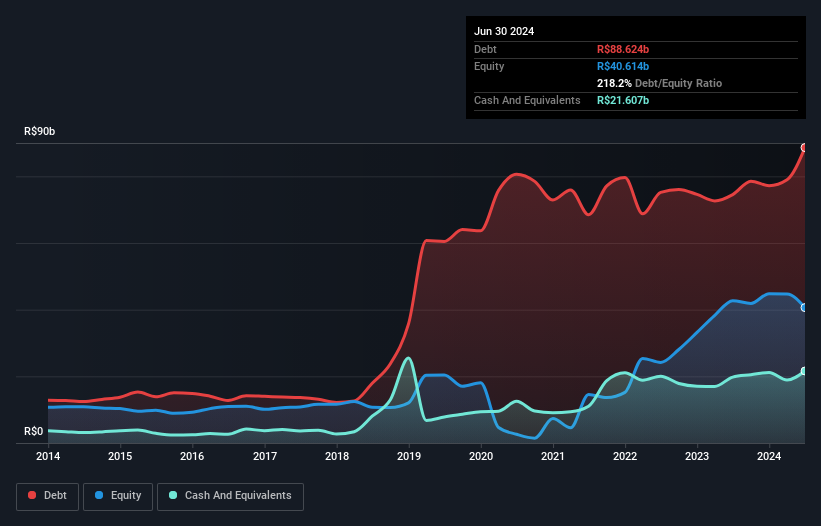Toggle the Debt legend button

47,496
